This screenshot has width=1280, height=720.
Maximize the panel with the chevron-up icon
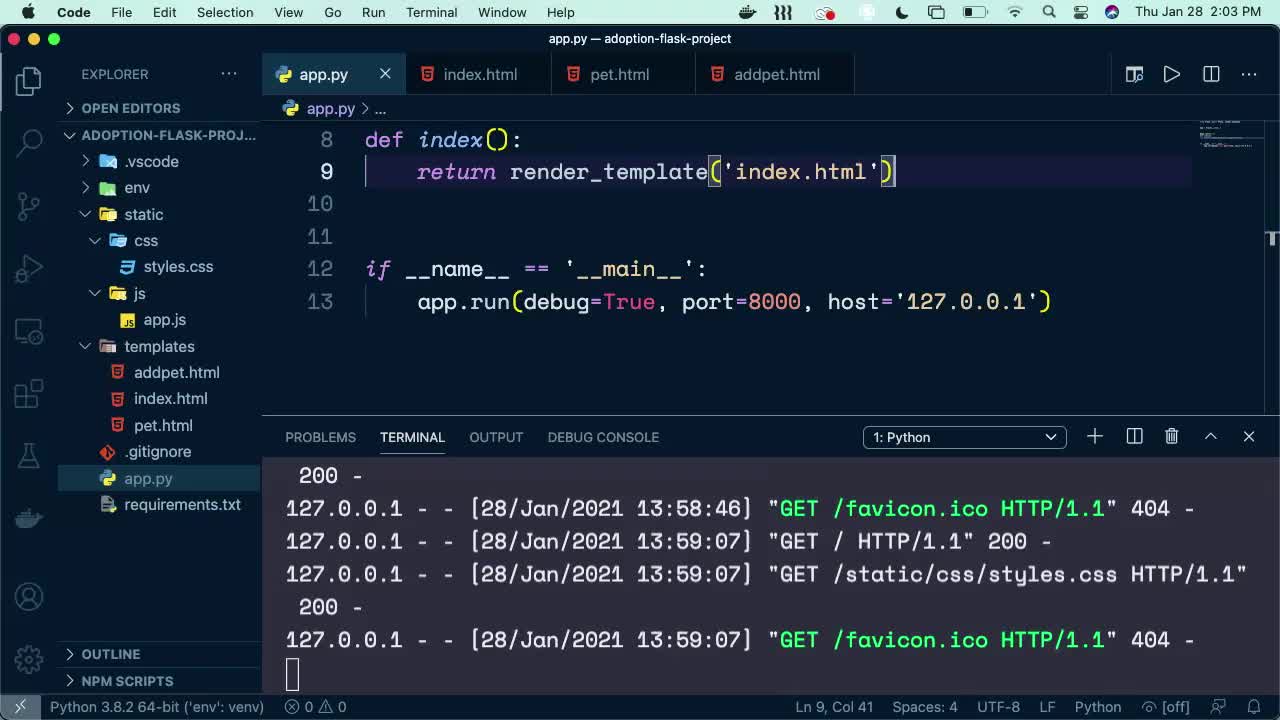click(x=1210, y=436)
